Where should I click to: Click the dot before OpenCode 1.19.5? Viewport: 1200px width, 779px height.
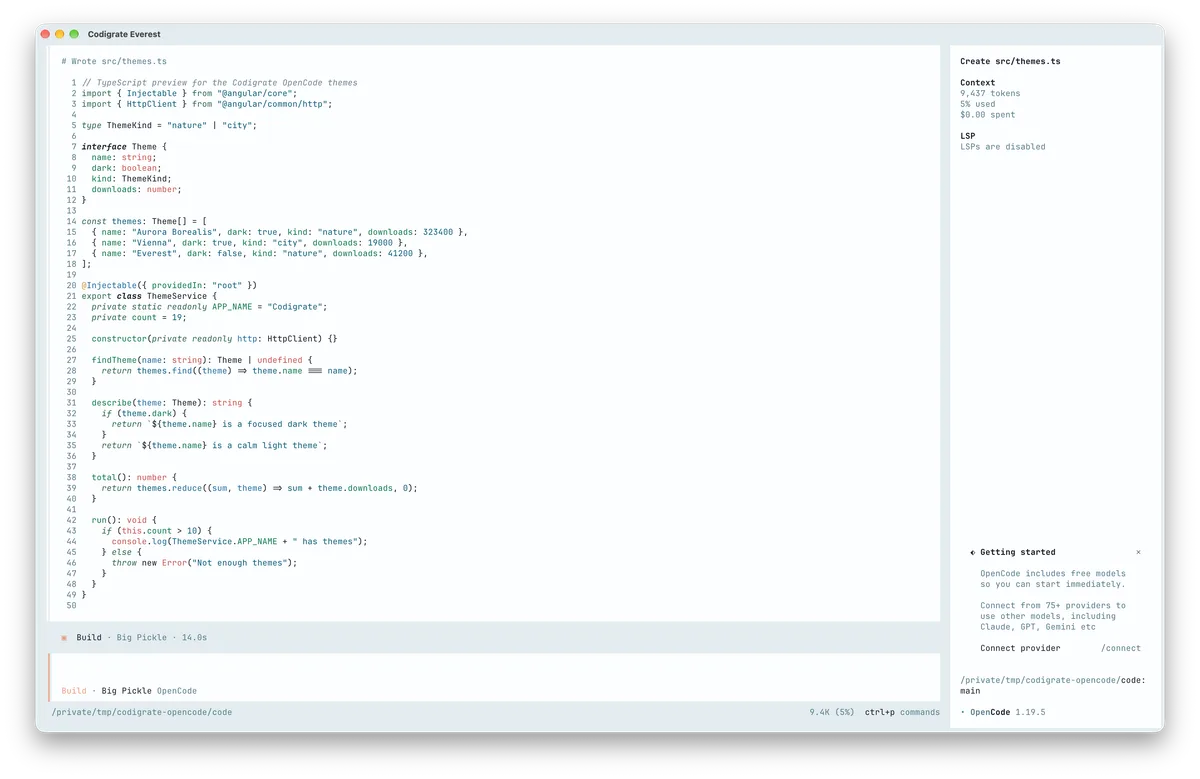coord(963,712)
